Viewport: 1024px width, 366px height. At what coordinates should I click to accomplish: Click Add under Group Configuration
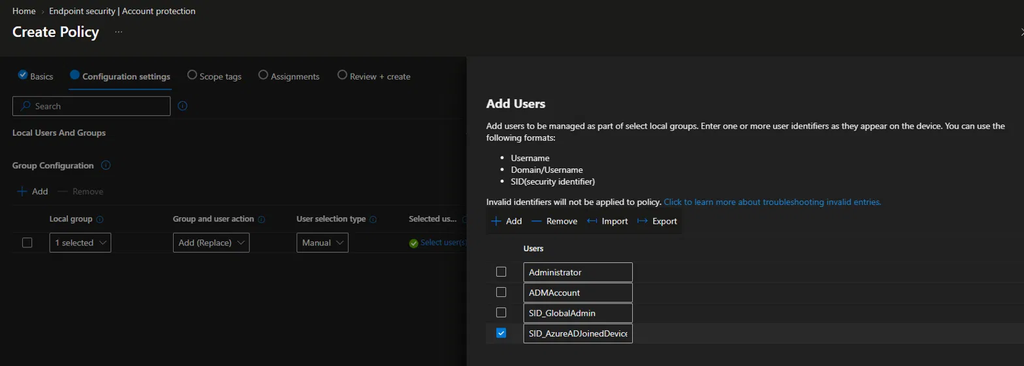pyautogui.click(x=33, y=191)
